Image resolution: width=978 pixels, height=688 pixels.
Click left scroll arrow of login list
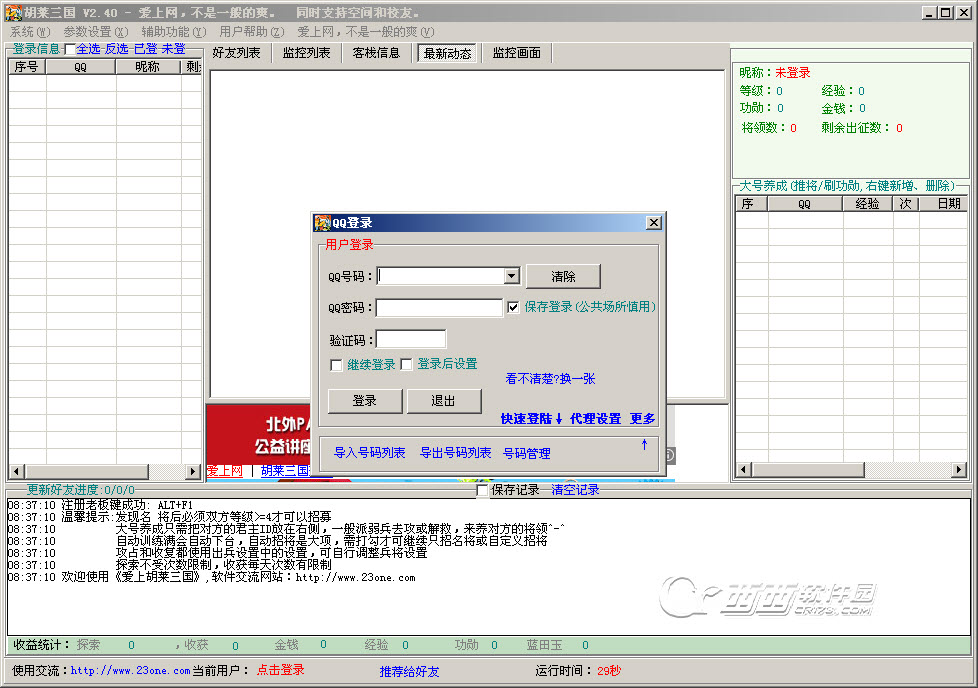point(16,472)
